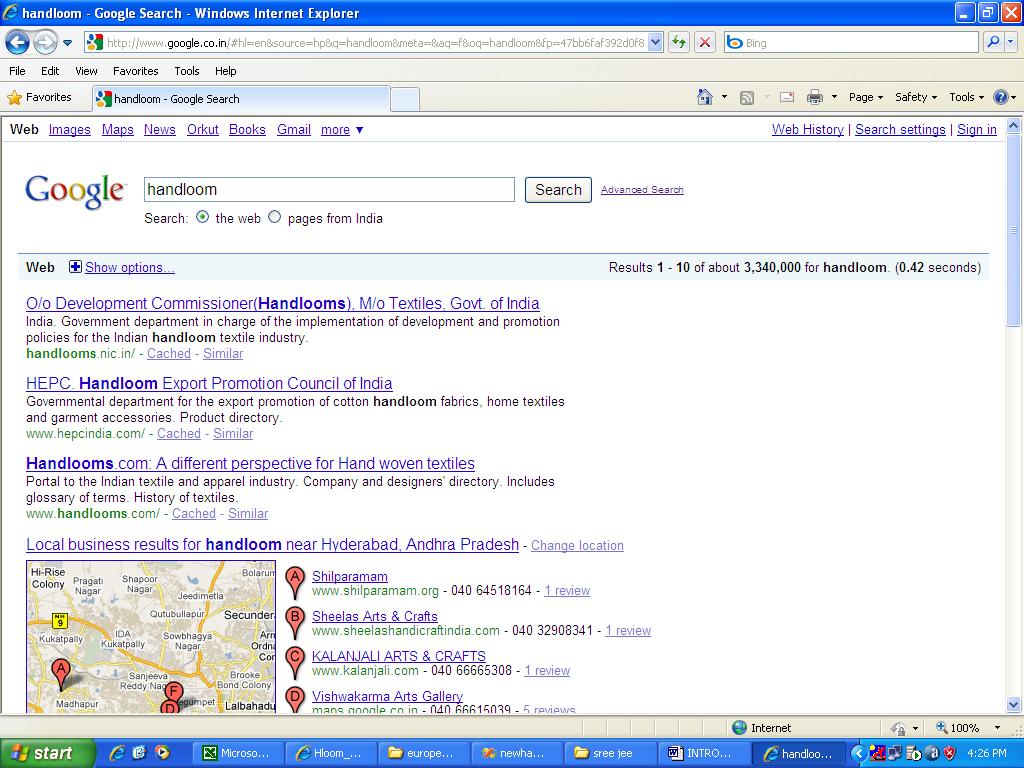Open the "sree jee" folder taskbar button
The image size is (1024, 768).
609,753
